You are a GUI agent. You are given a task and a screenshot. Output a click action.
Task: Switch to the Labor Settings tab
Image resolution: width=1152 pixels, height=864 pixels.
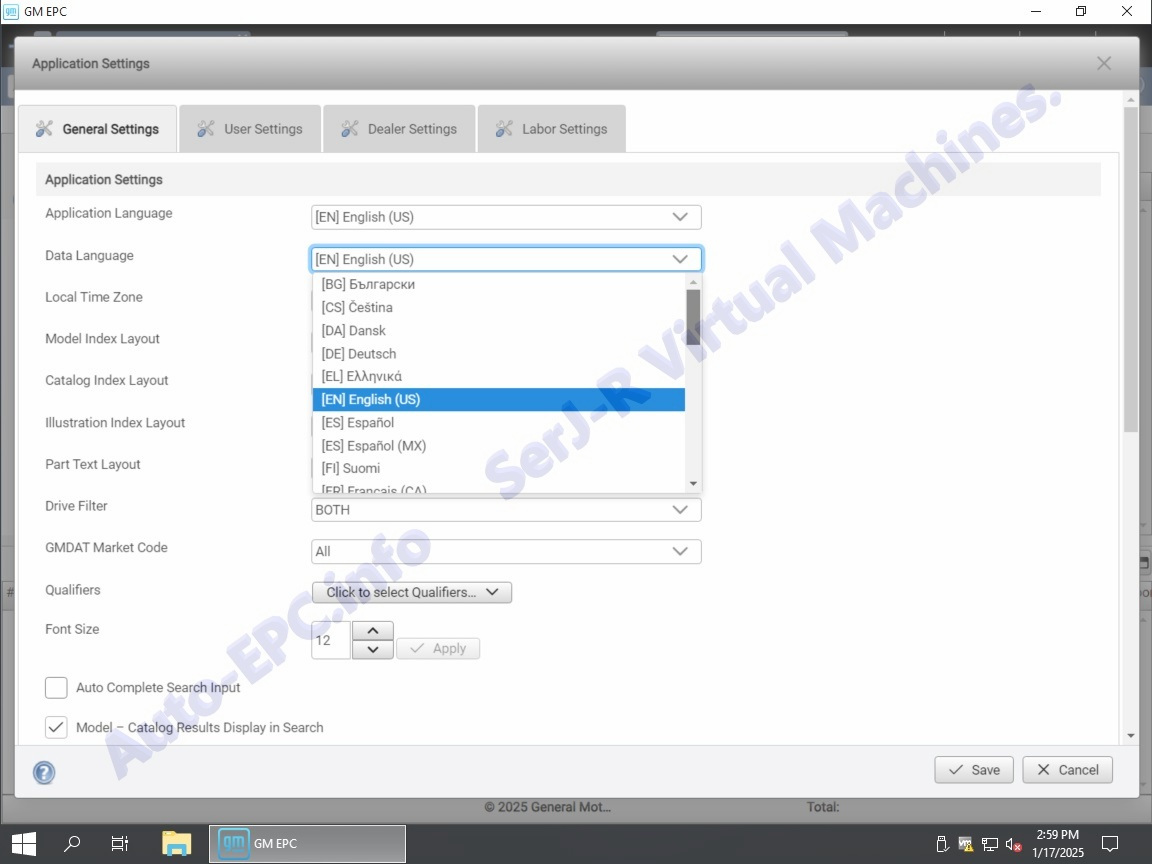552,129
